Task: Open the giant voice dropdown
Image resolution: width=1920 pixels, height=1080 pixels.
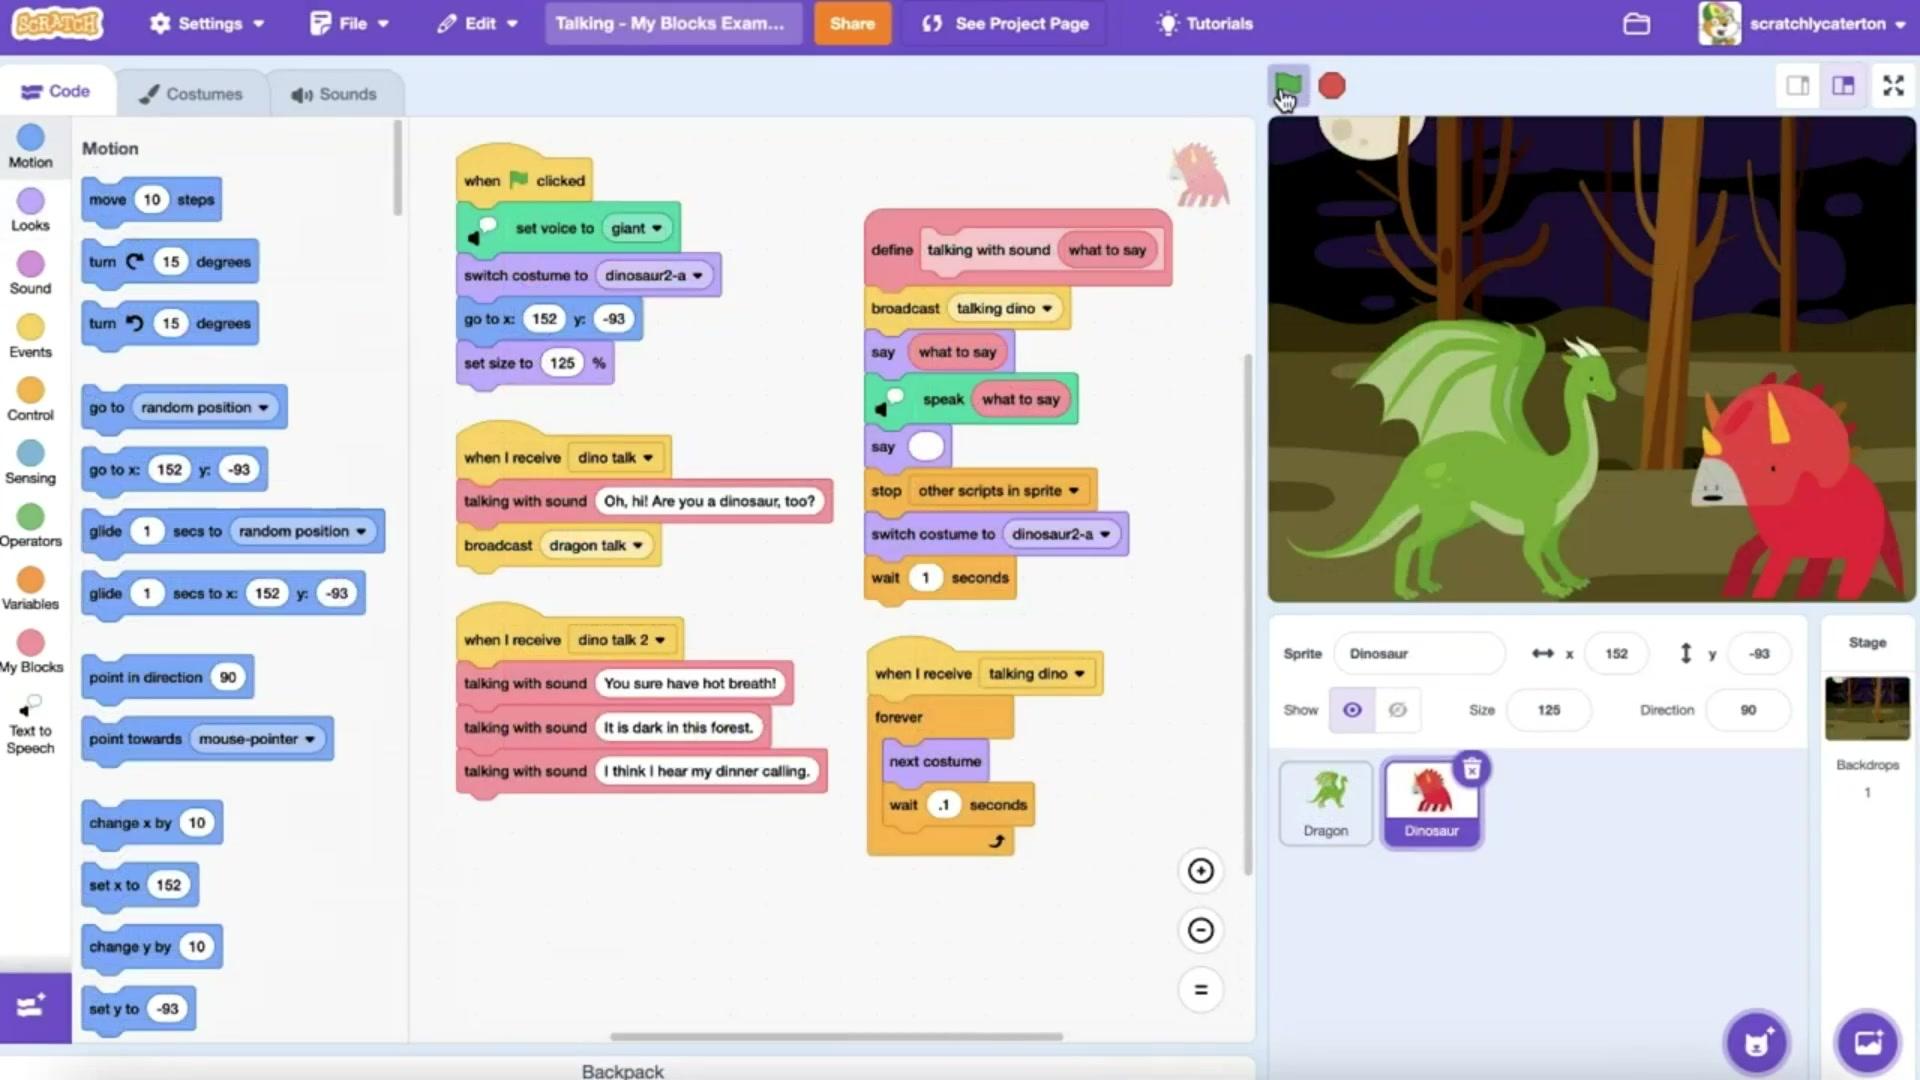Action: point(637,228)
